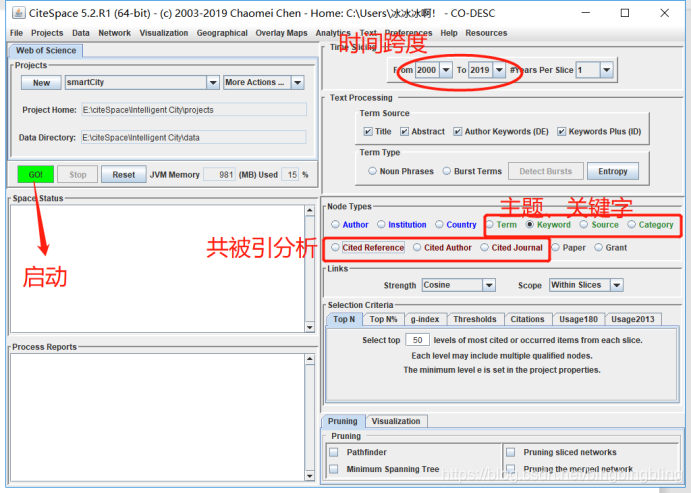Open the Overlay Maps menu

(x=281, y=33)
